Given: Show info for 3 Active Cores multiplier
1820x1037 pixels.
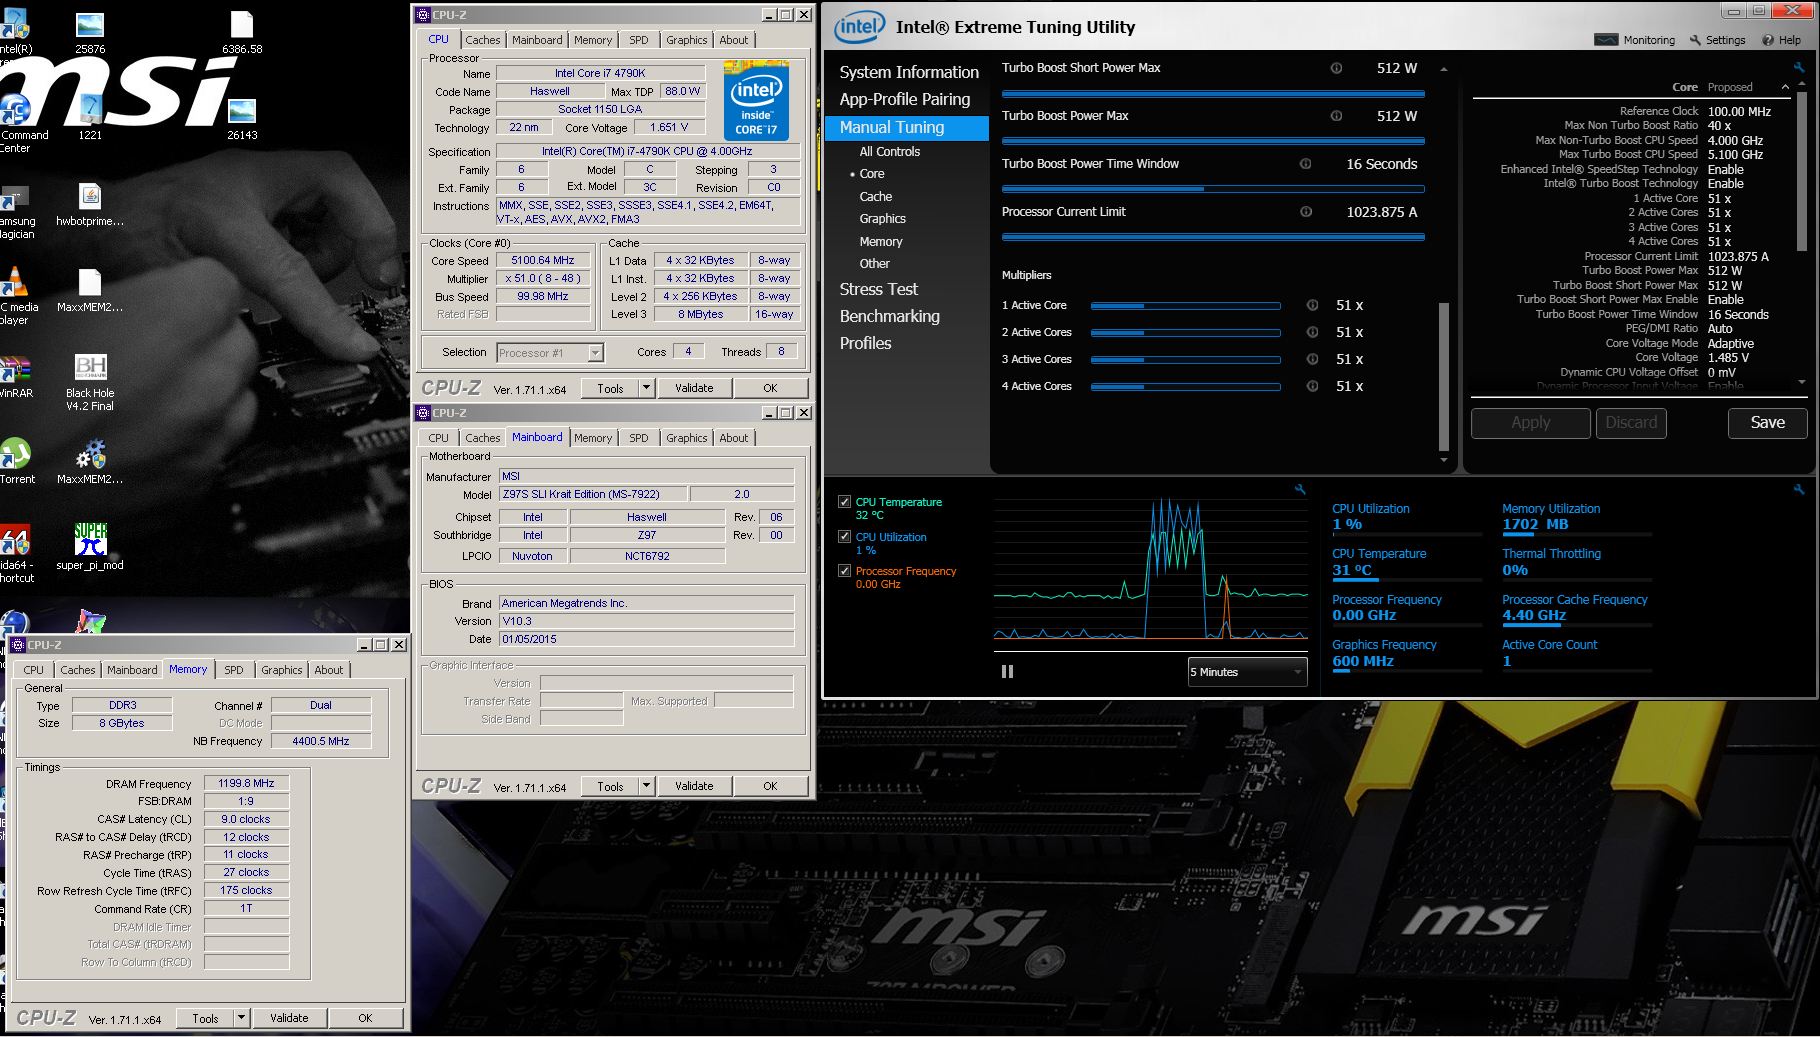Looking at the screenshot, I should click(1312, 359).
